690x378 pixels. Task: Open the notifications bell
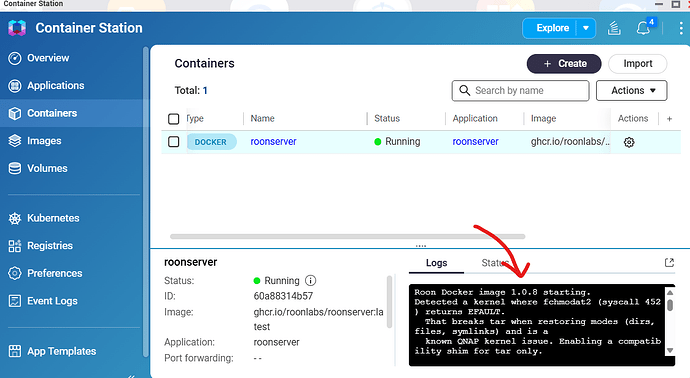coord(643,28)
